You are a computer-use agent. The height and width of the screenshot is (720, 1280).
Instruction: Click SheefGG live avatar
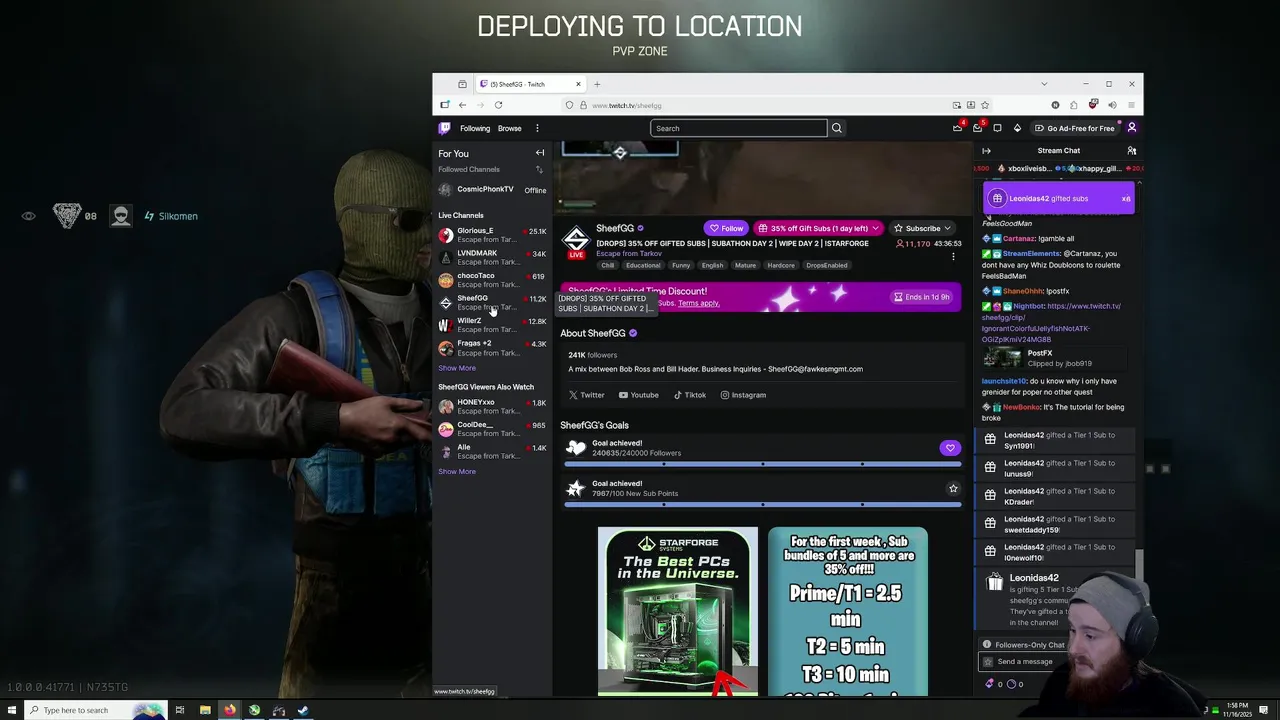pos(575,242)
